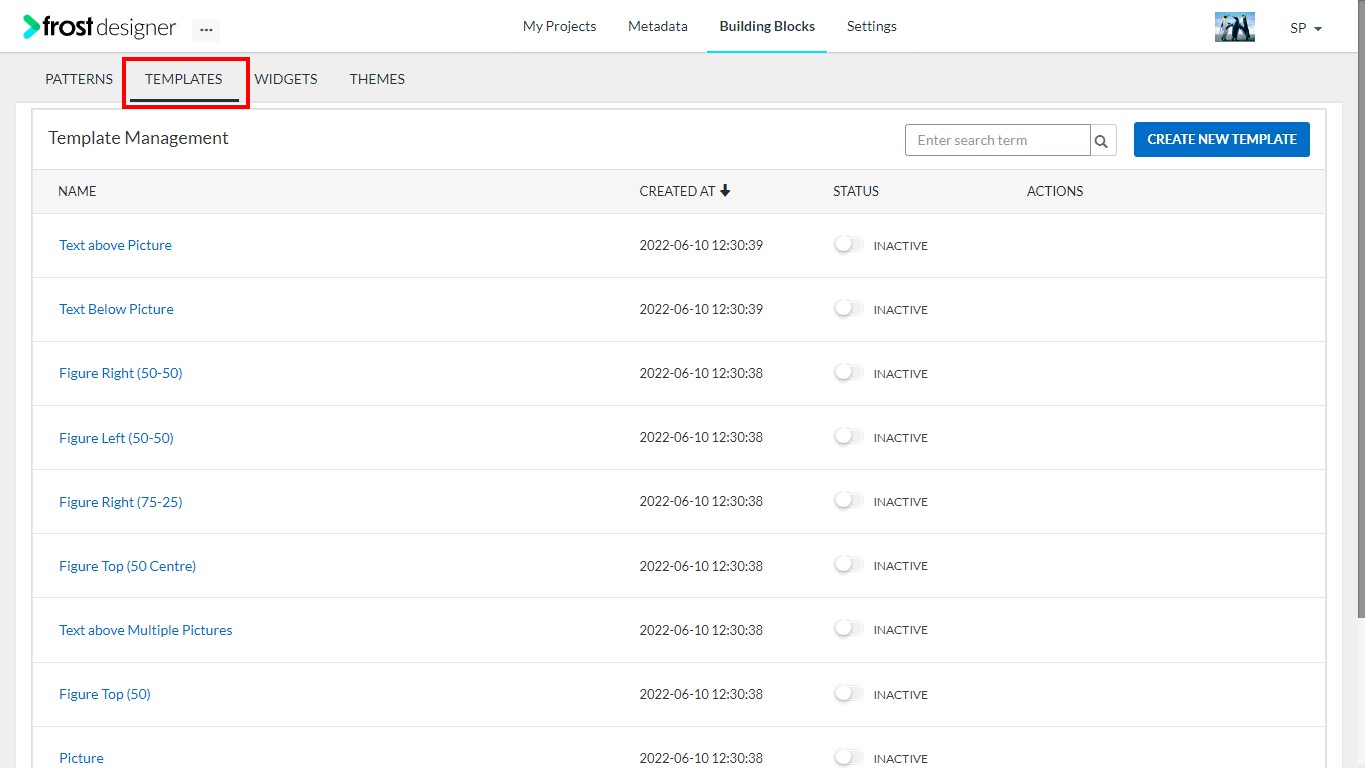Click the Template Management heading

point(138,138)
